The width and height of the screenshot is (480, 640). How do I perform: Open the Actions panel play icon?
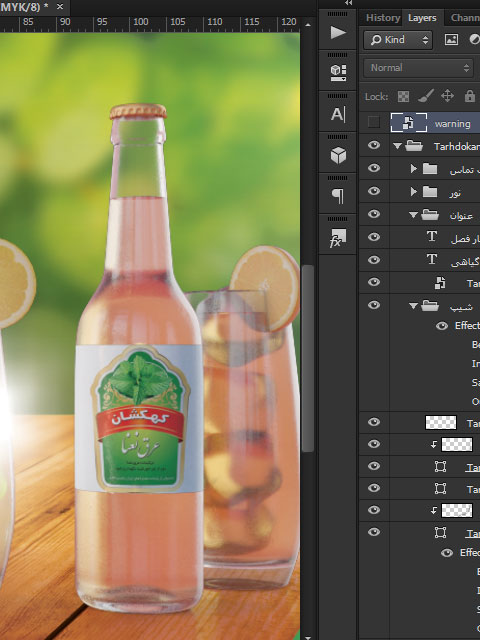tap(338, 32)
